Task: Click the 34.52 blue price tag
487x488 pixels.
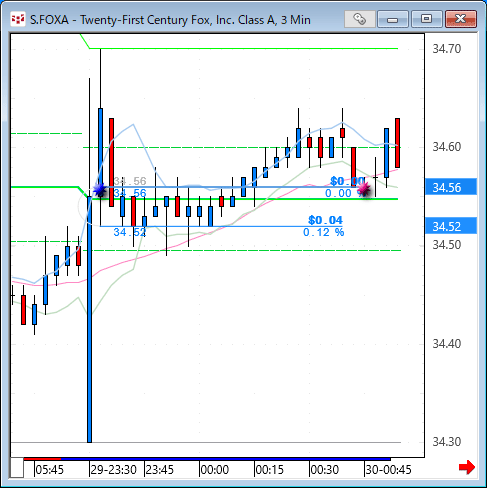Action: pyautogui.click(x=451, y=226)
